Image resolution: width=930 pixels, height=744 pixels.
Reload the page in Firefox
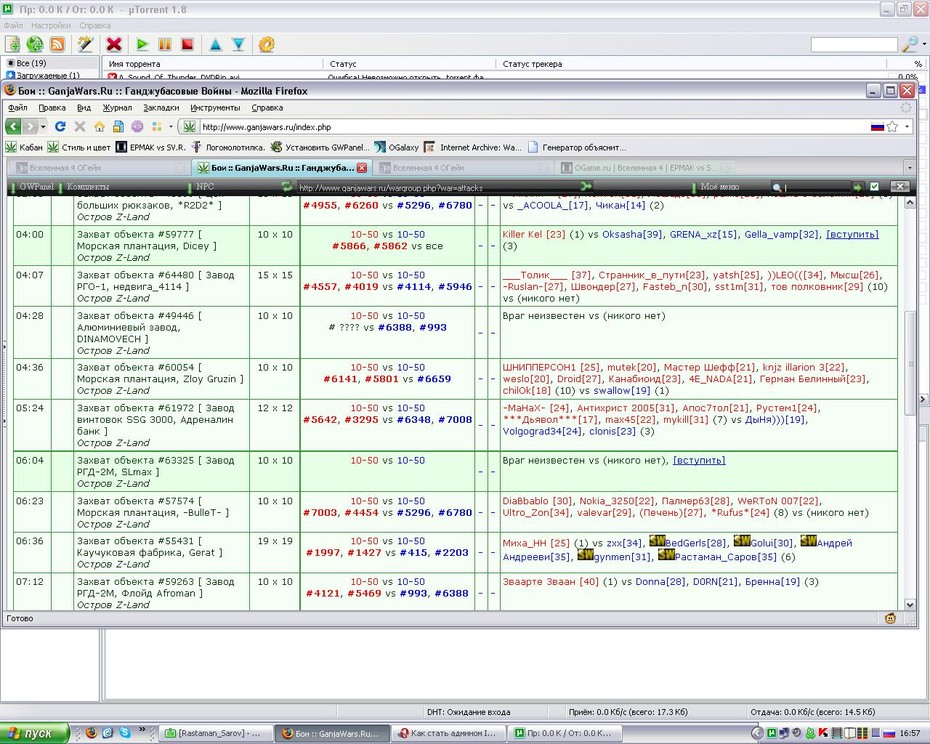click(60, 126)
